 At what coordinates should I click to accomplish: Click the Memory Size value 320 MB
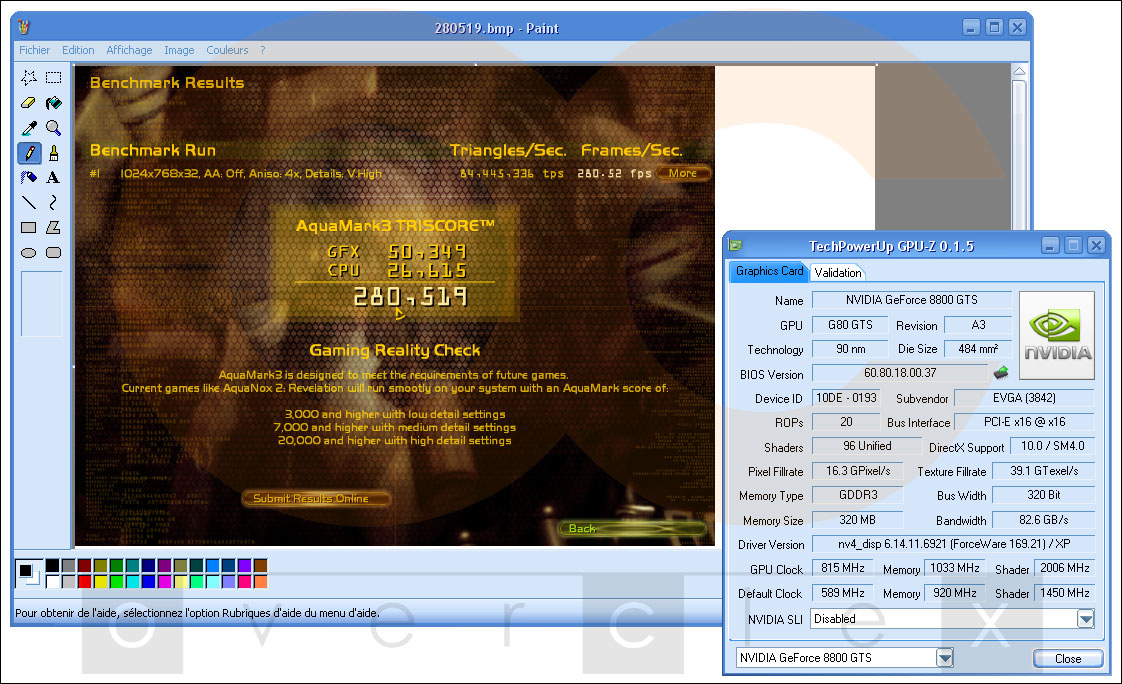coord(857,519)
